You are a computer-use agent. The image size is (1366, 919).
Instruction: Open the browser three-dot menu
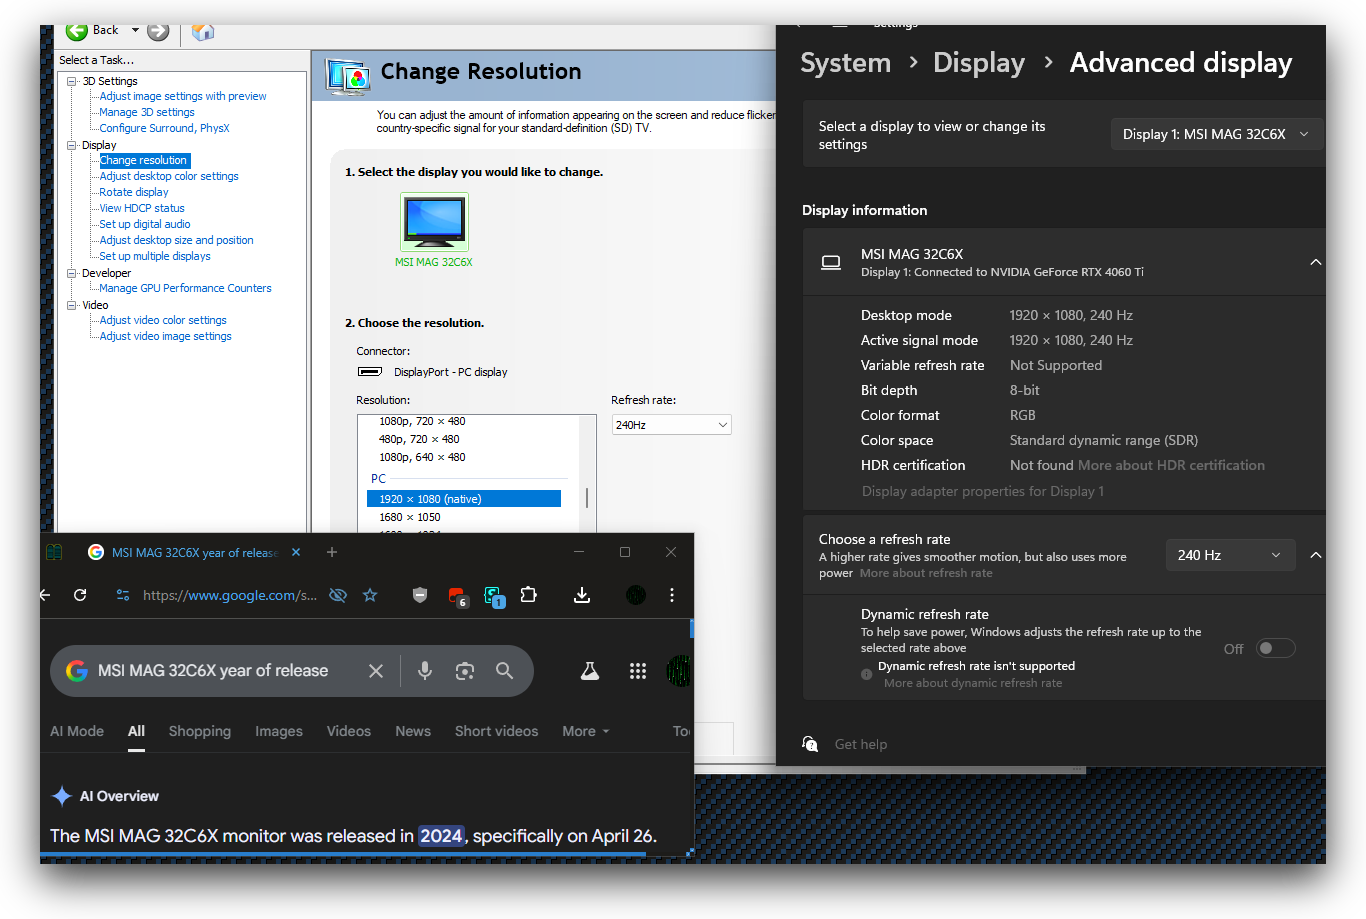(672, 595)
